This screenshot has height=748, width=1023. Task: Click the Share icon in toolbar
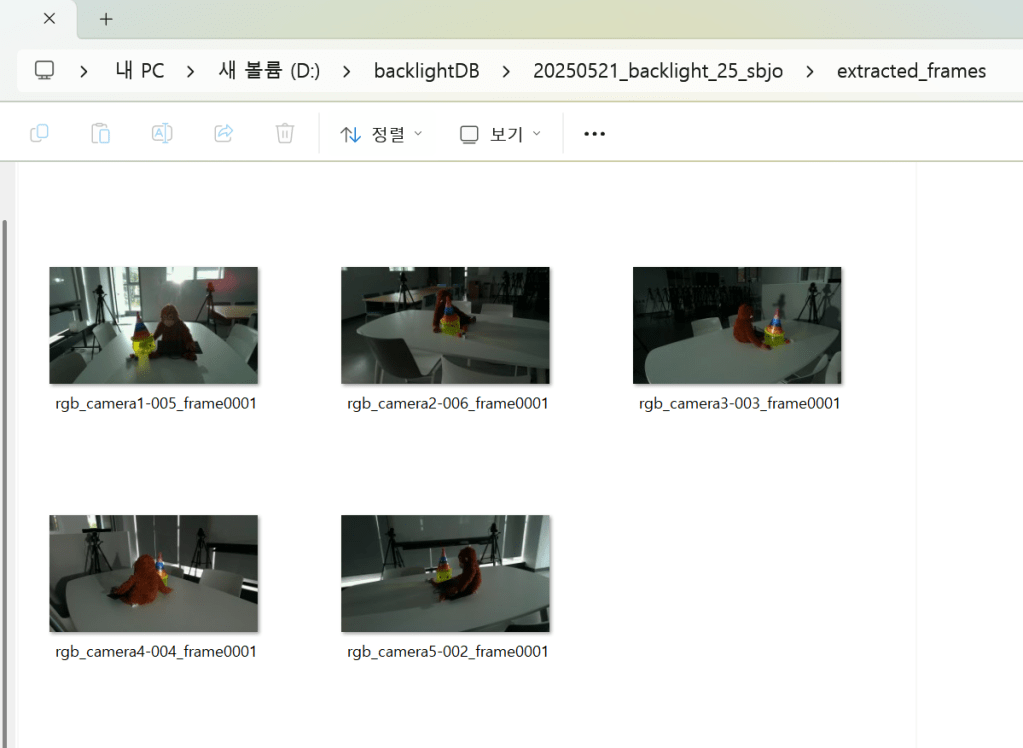[x=224, y=133]
